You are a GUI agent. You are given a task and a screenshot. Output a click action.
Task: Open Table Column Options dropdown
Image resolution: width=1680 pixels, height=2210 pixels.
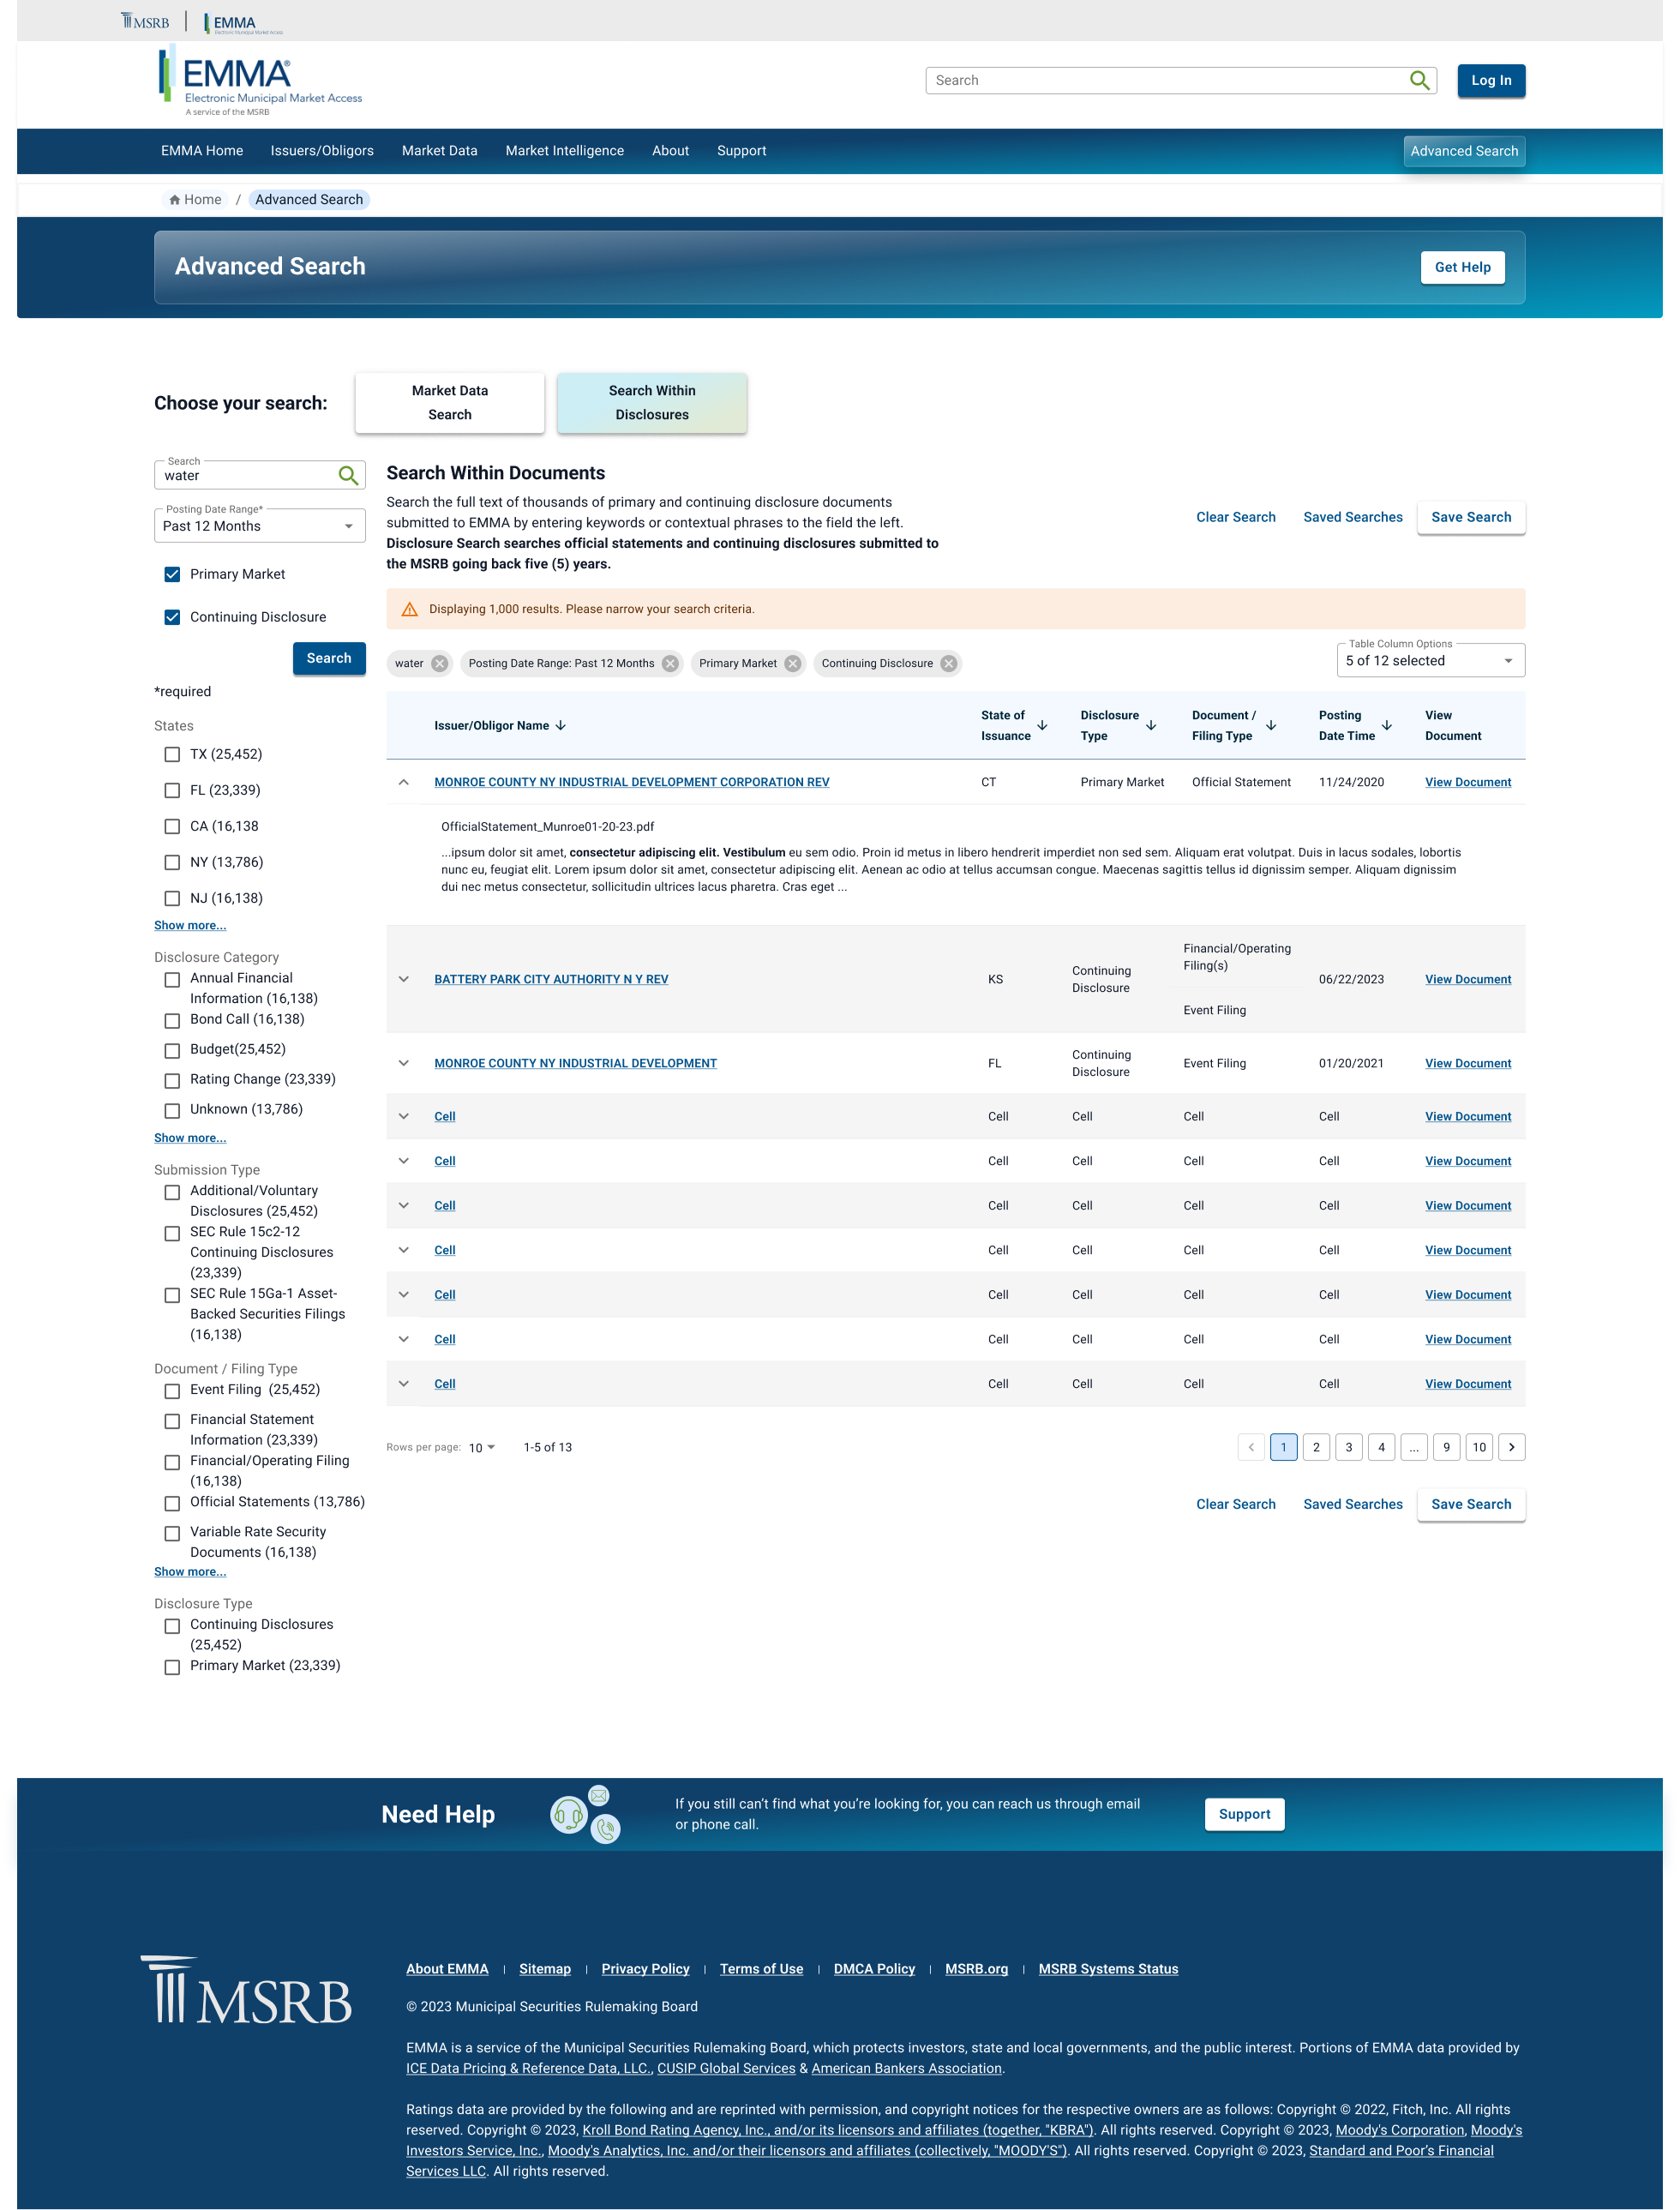(1430, 661)
